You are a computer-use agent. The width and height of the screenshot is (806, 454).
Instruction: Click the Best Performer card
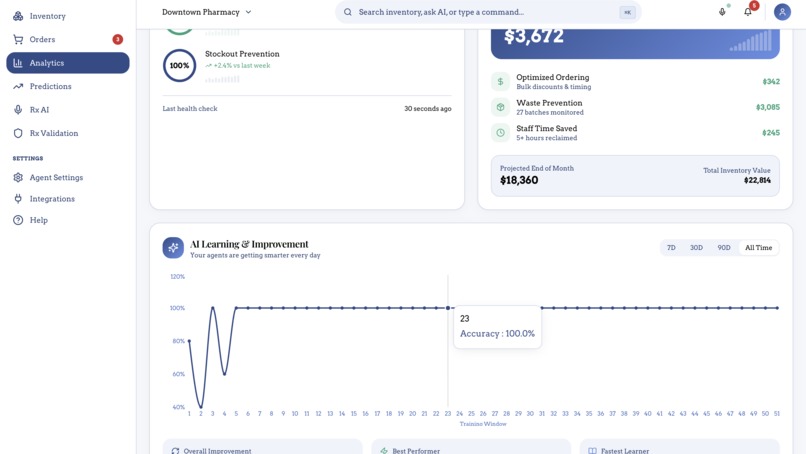pos(471,446)
